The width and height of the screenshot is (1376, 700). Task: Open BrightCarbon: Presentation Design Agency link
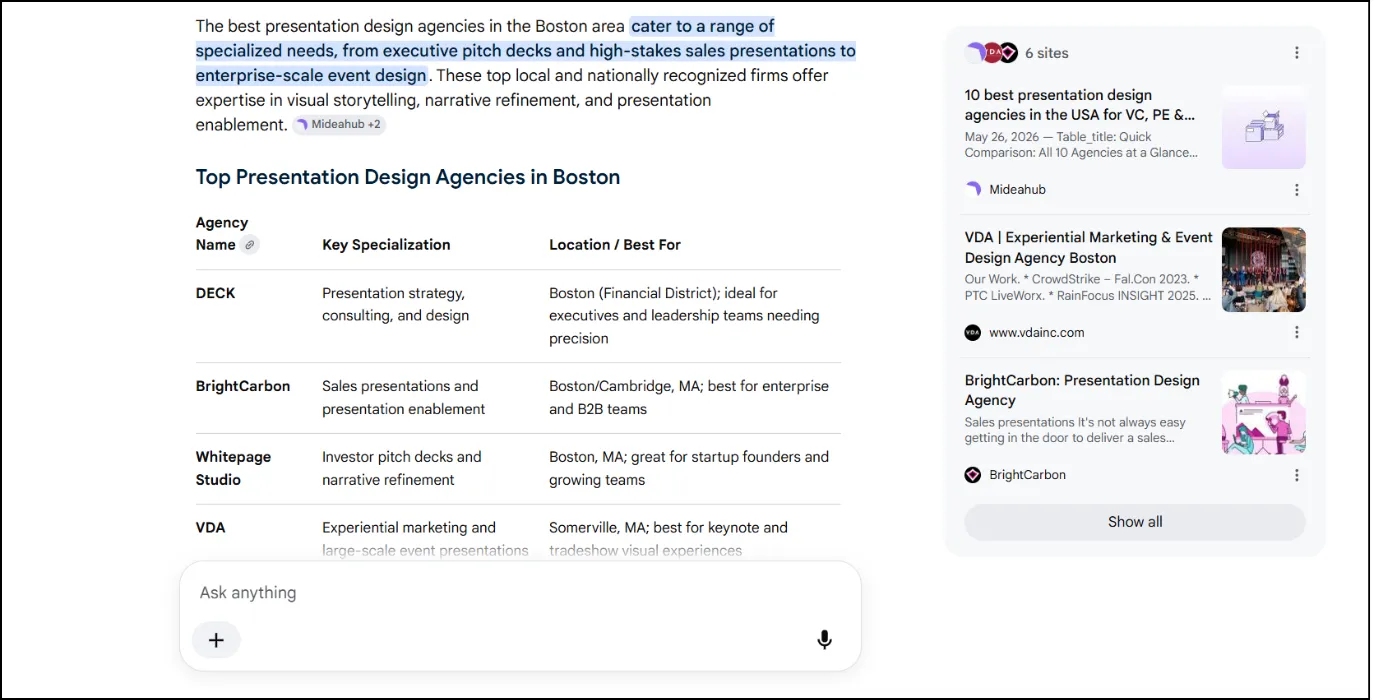1082,390
